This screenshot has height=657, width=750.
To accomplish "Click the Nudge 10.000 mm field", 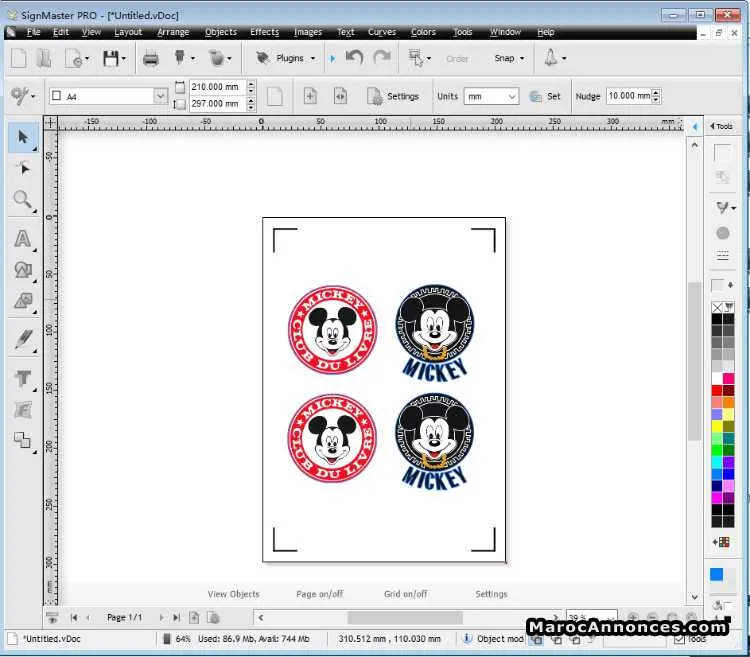I will (x=629, y=96).
